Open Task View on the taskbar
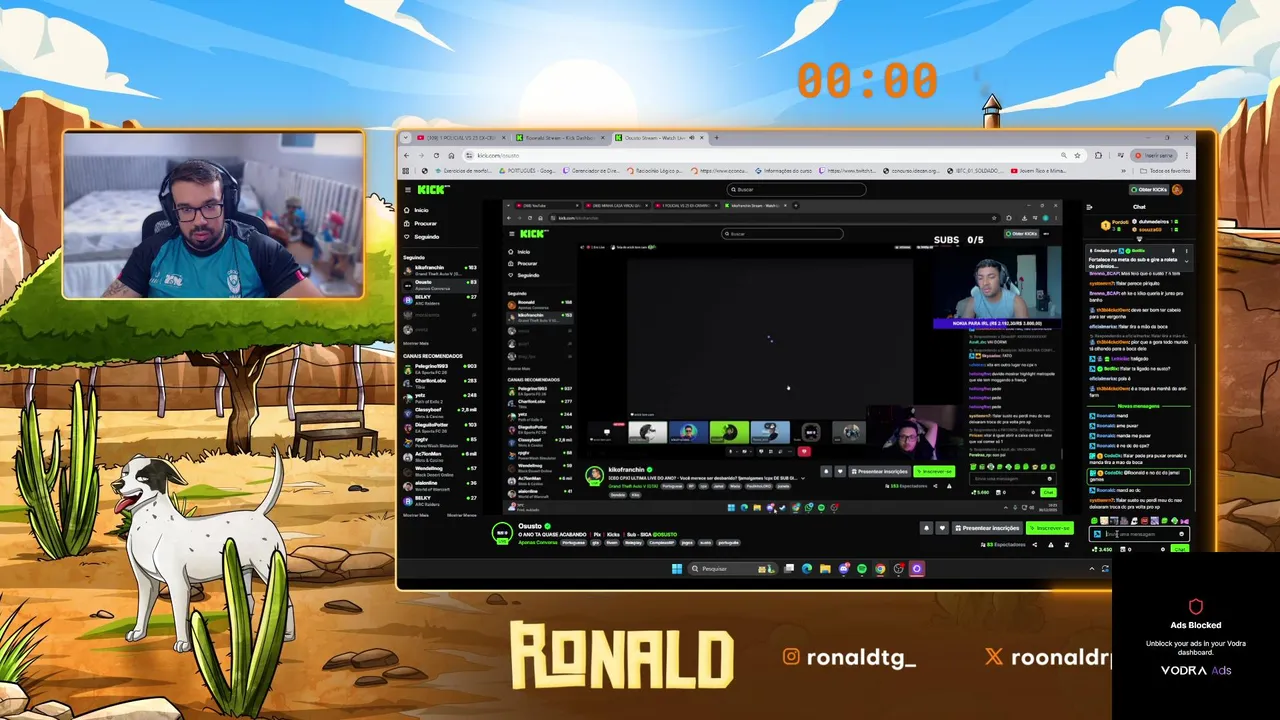 (789, 569)
